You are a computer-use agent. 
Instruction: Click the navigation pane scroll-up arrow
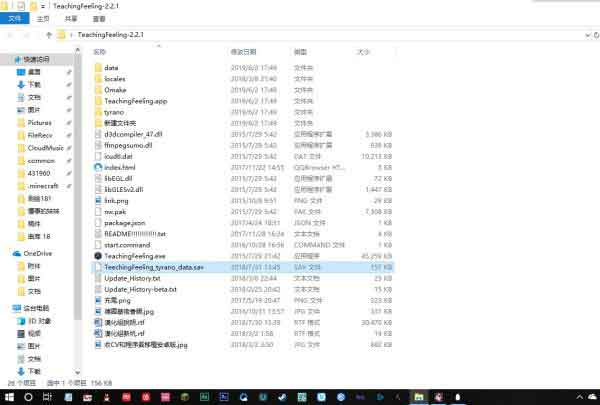point(77,49)
